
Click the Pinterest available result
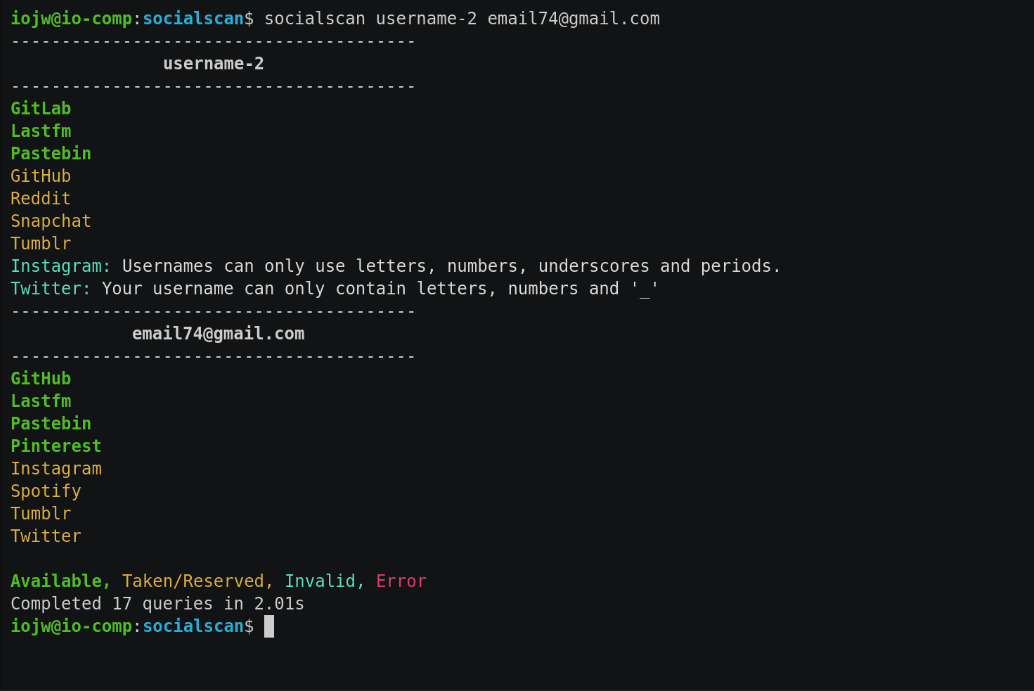(x=56, y=446)
